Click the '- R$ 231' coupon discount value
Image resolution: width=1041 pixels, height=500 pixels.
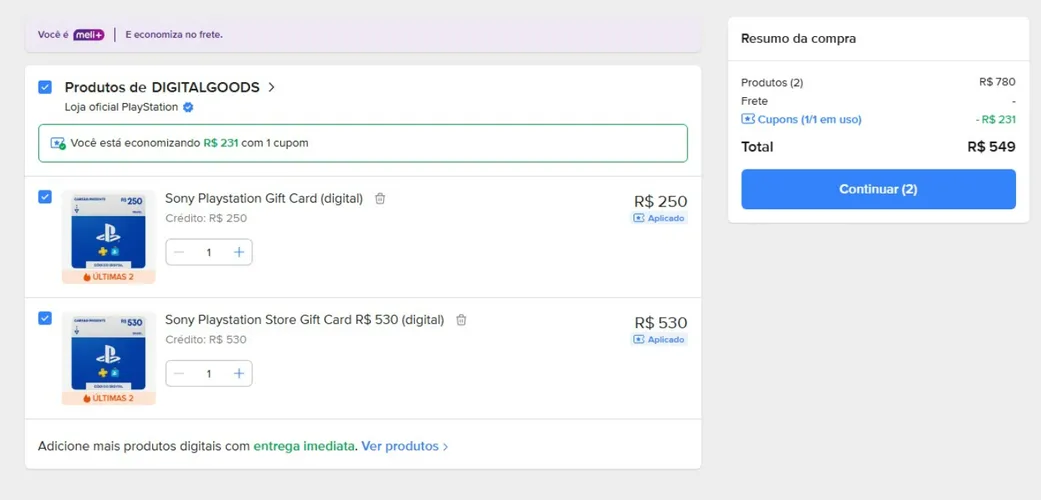tap(996, 120)
